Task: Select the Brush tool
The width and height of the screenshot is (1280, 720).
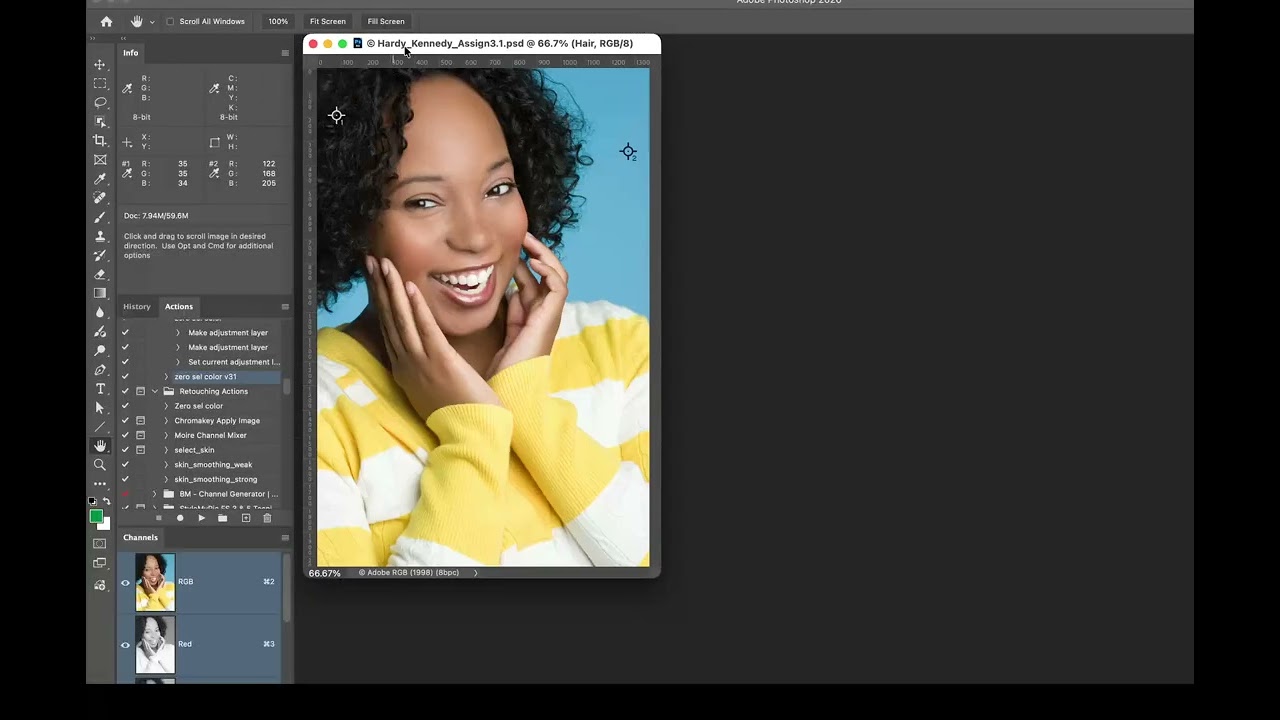Action: pyautogui.click(x=100, y=217)
